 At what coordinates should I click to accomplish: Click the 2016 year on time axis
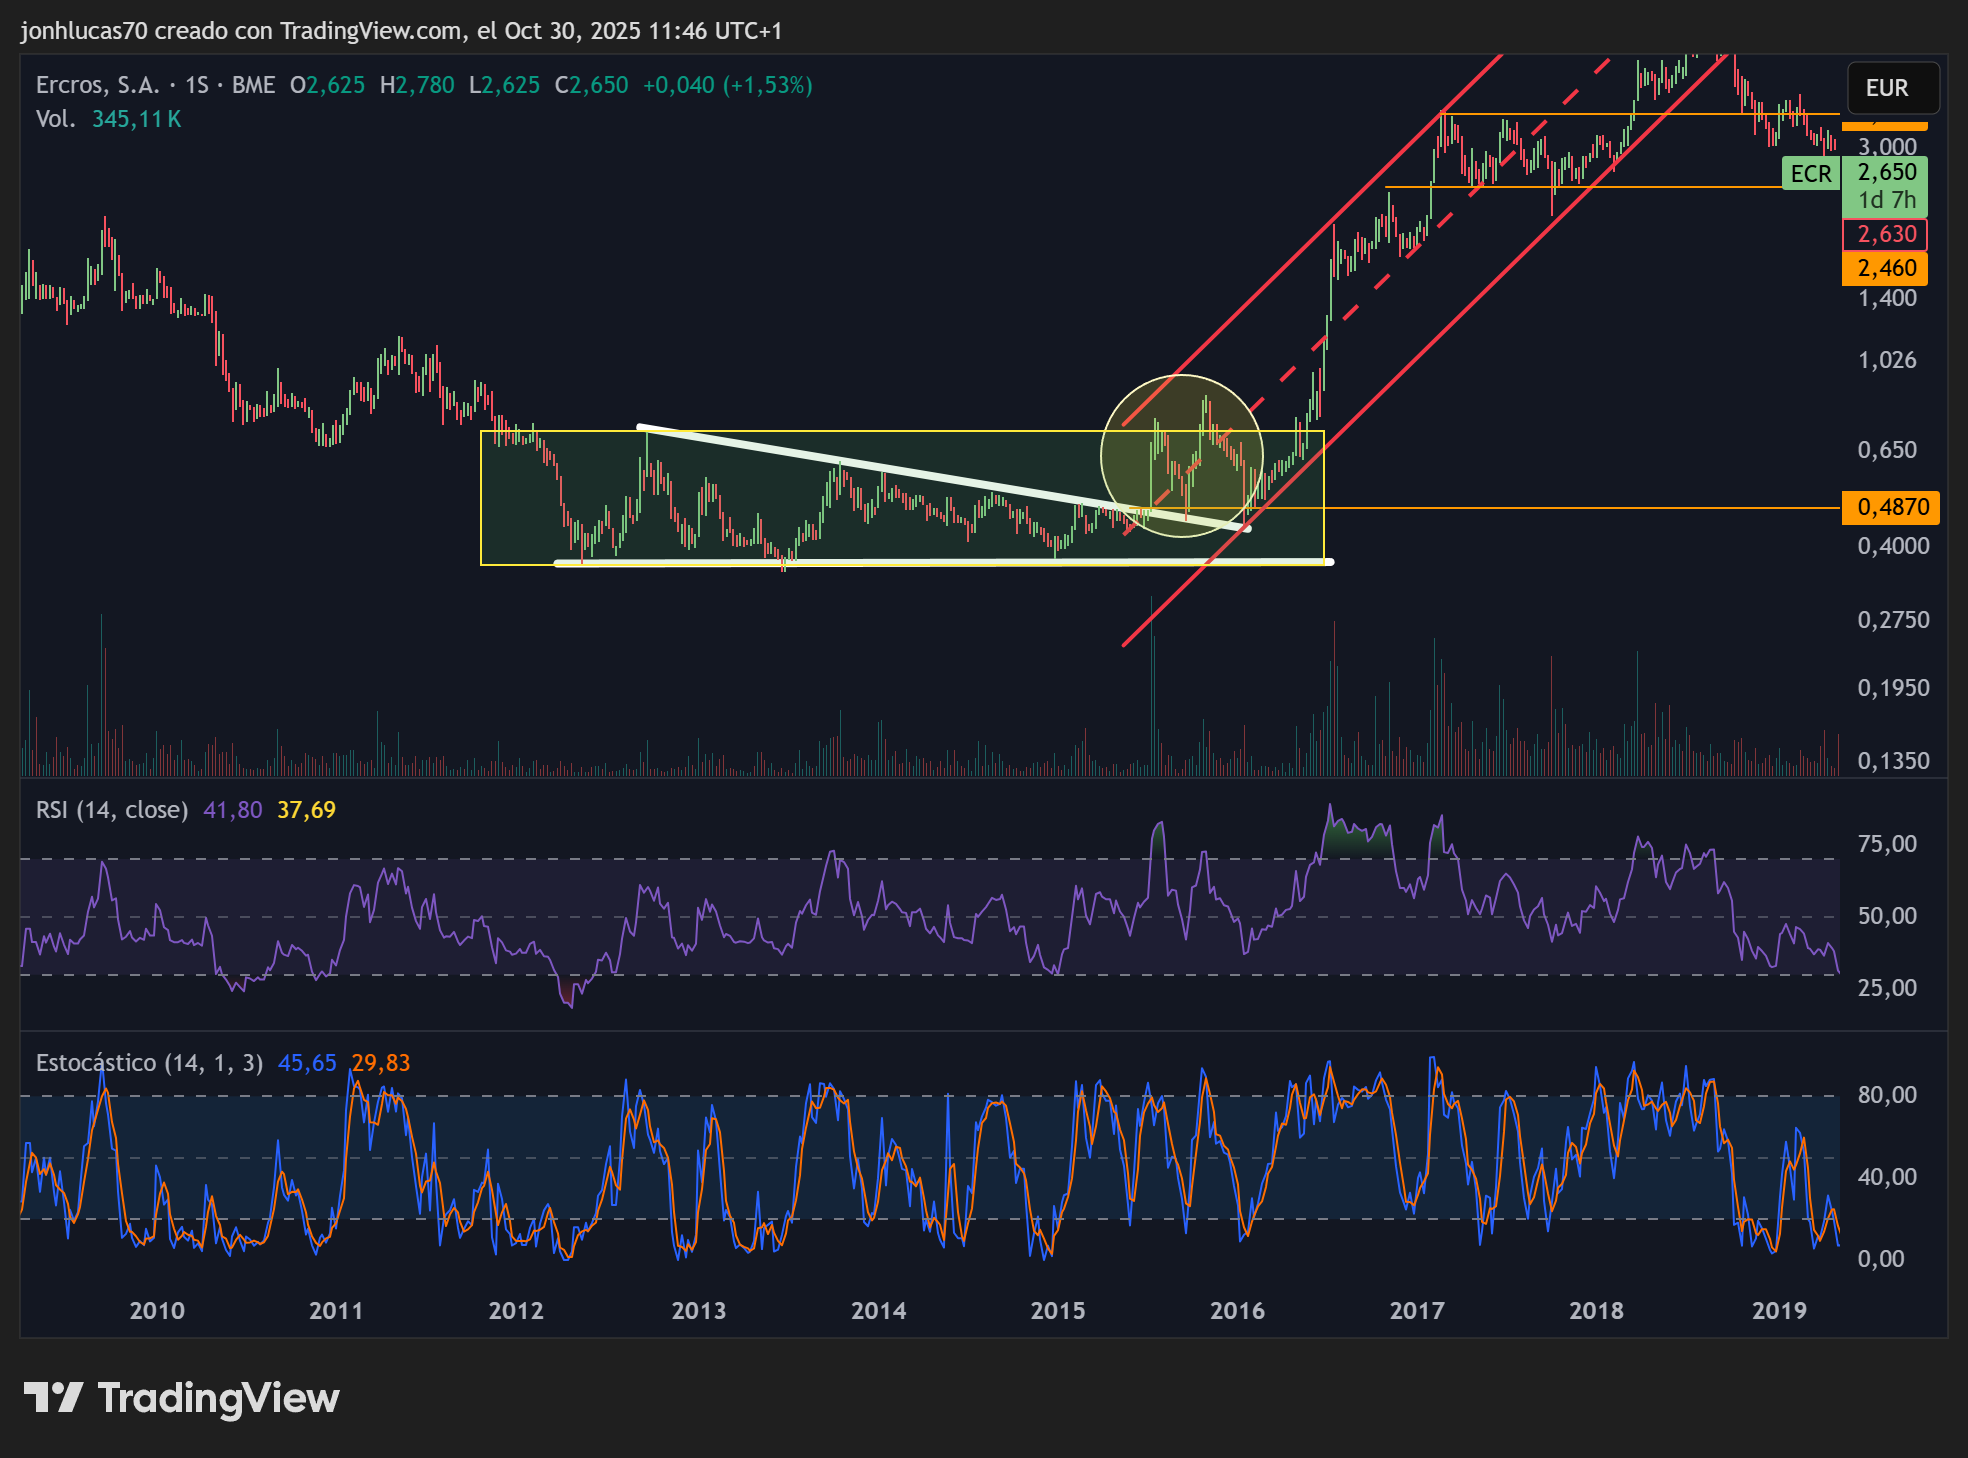(x=1237, y=1311)
